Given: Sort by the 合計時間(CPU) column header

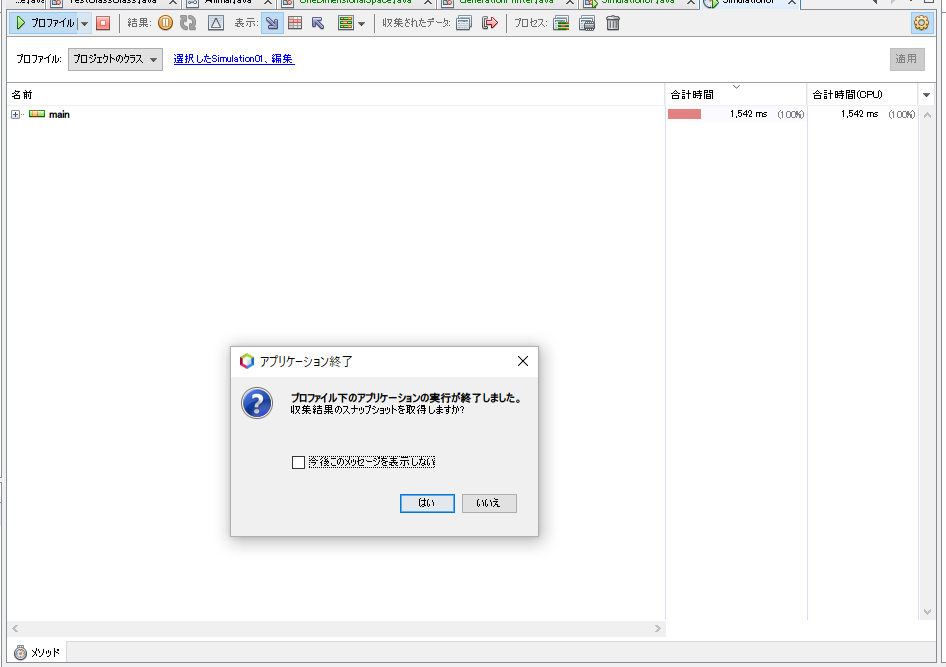Looking at the screenshot, I should (862, 95).
